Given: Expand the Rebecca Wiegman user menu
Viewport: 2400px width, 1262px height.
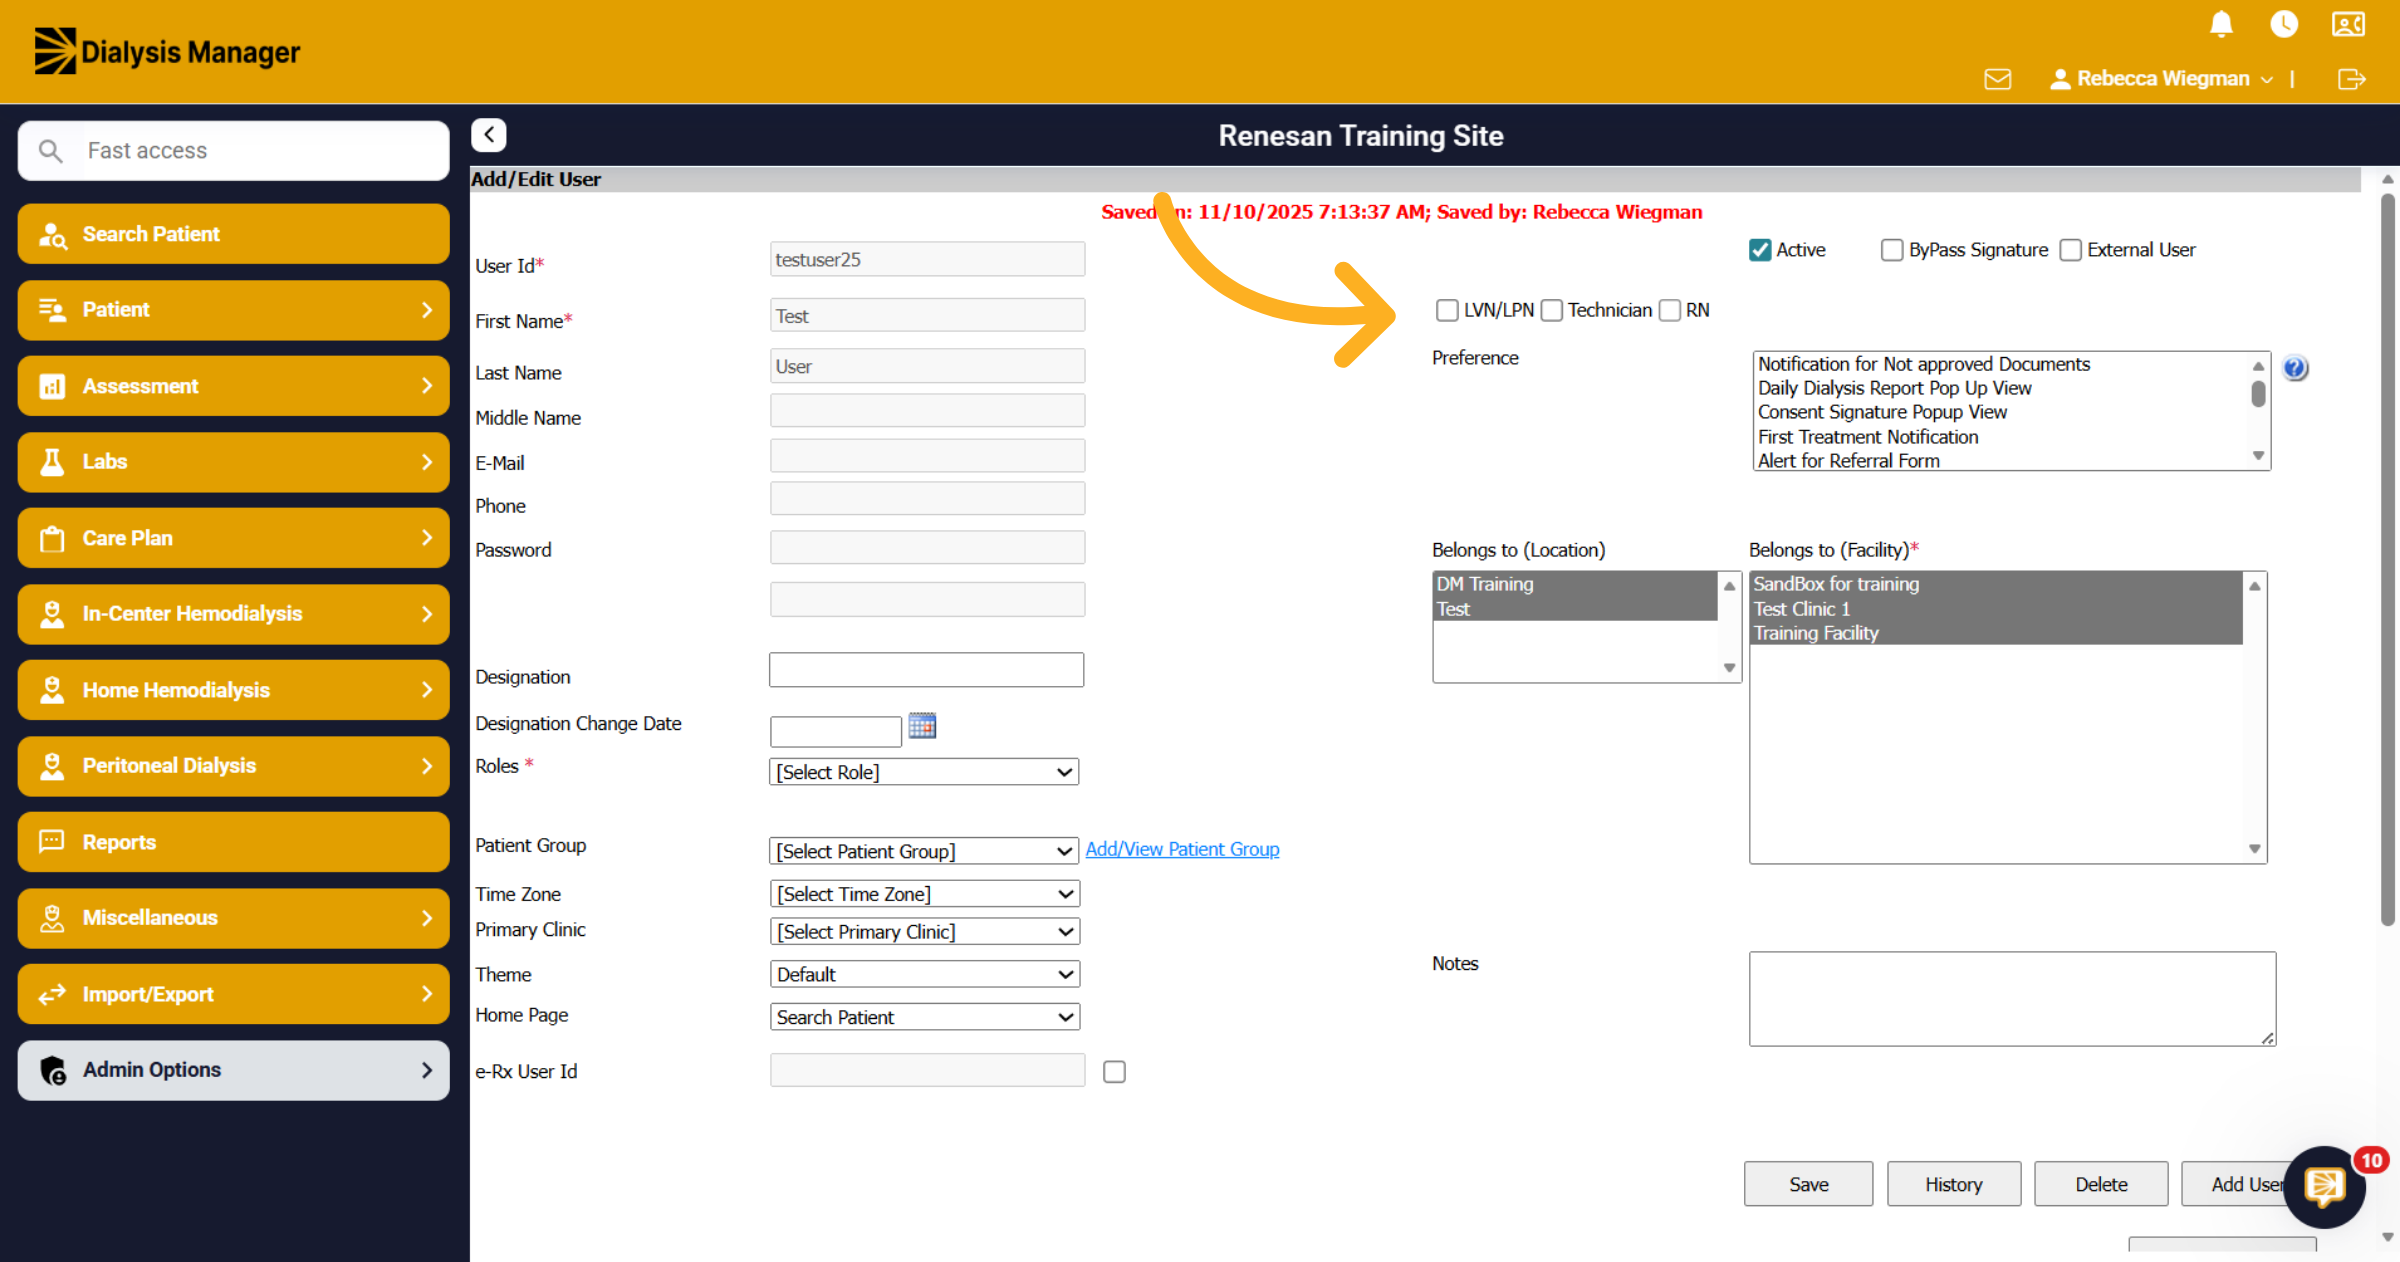Looking at the screenshot, I should pyautogui.click(x=2162, y=79).
